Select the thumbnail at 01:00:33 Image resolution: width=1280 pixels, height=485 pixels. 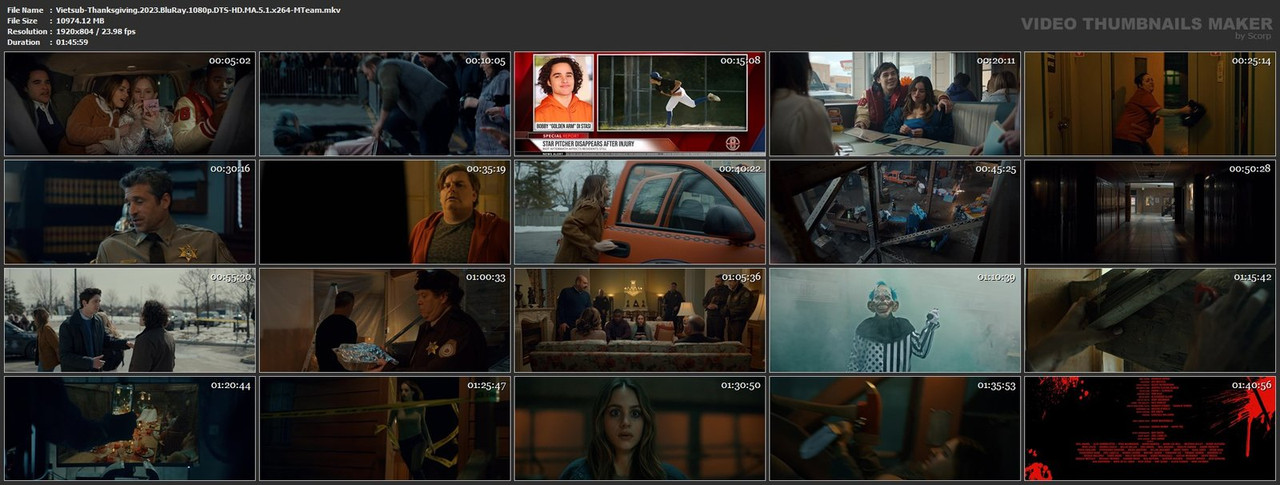coord(385,320)
